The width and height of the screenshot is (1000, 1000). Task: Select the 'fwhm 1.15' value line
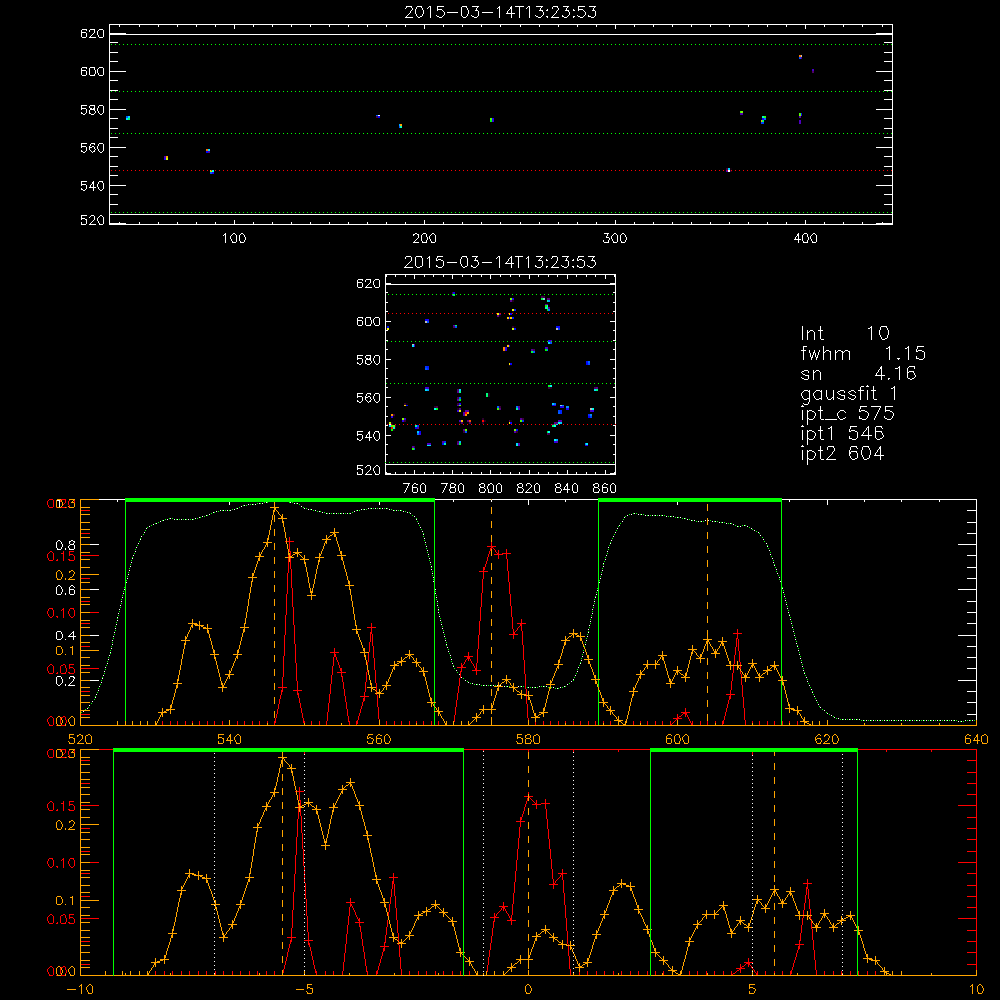pos(863,353)
